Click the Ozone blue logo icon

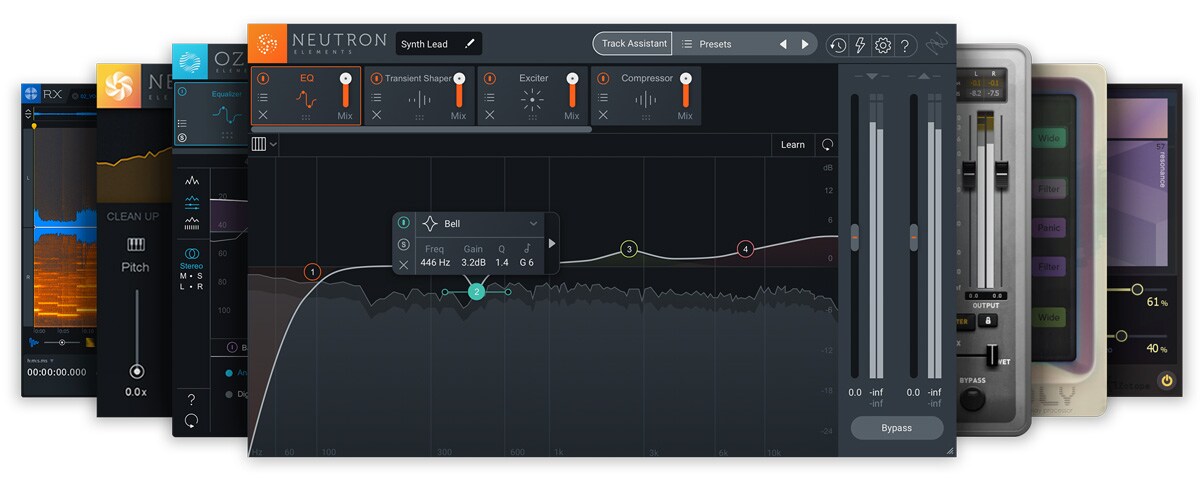point(190,62)
